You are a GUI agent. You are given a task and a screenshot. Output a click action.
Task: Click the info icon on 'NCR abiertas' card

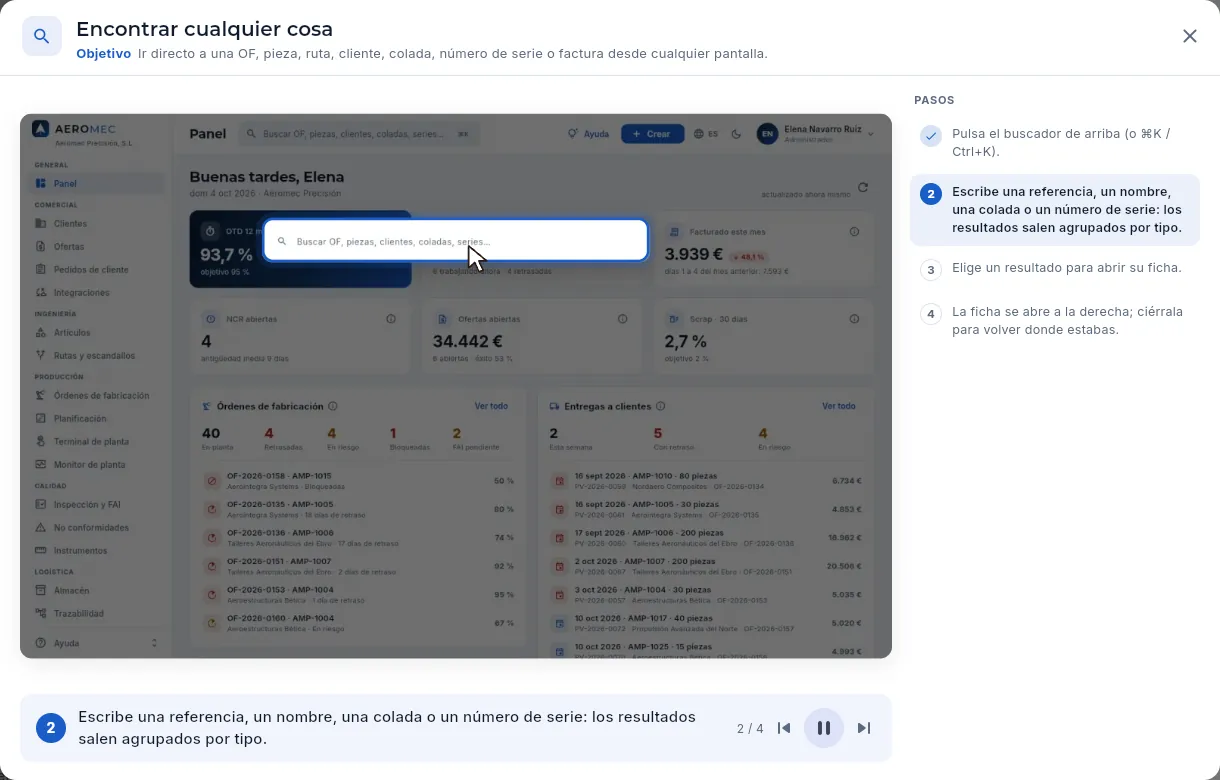click(x=390, y=319)
